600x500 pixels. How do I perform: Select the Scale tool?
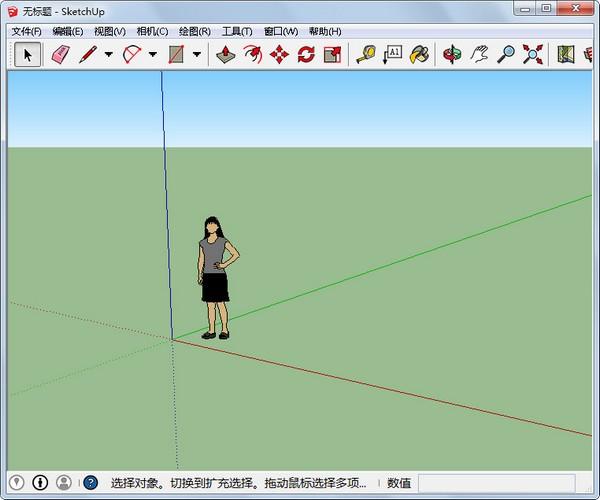click(333, 54)
